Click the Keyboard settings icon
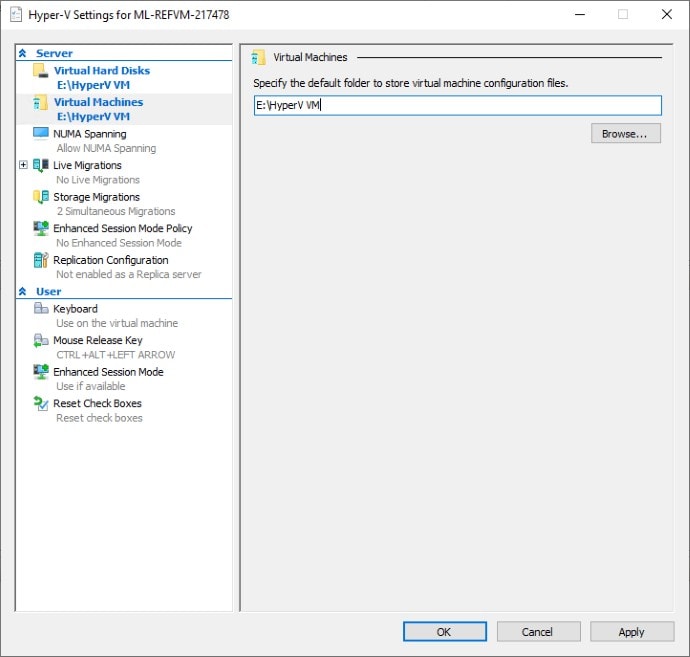 [x=40, y=309]
